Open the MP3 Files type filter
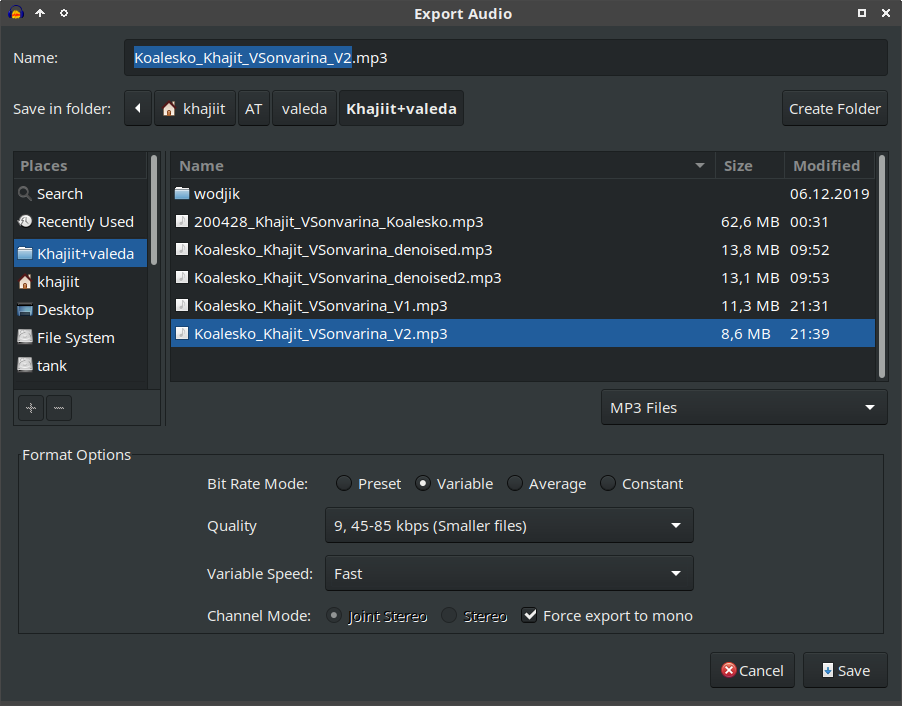902x706 pixels. point(743,408)
